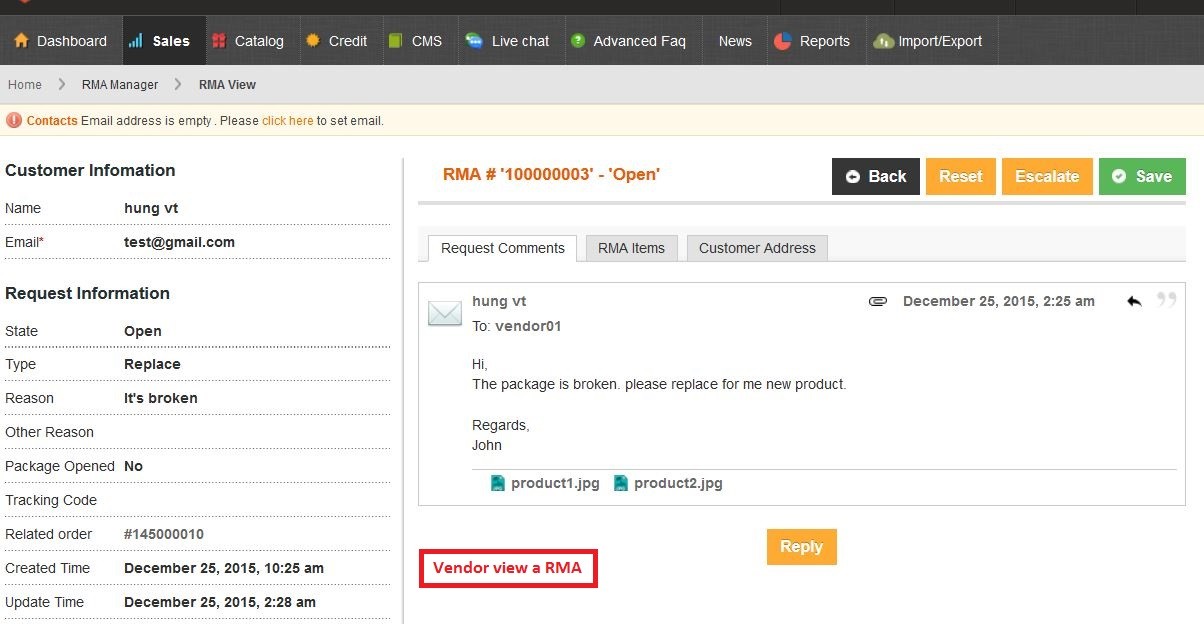Screen dimensions: 1204x624
Task: Click the 'Tracking Code' field label
Action: [x=51, y=500]
